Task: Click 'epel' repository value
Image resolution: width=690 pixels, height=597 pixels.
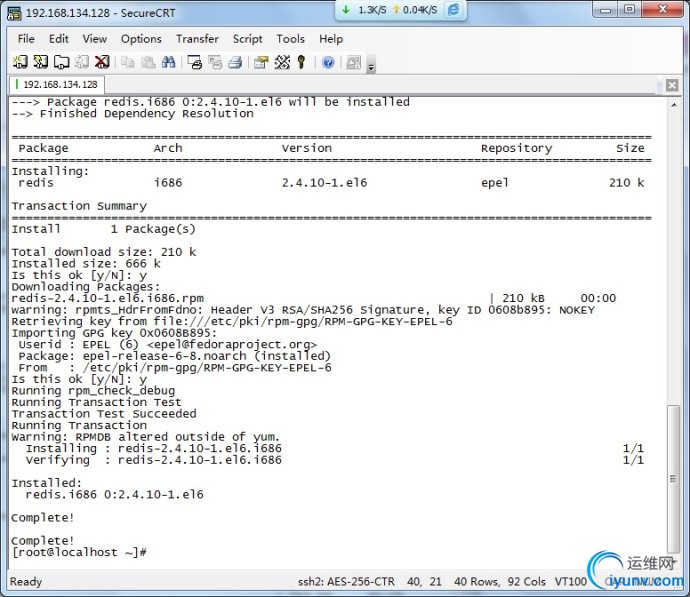Action: 495,183
